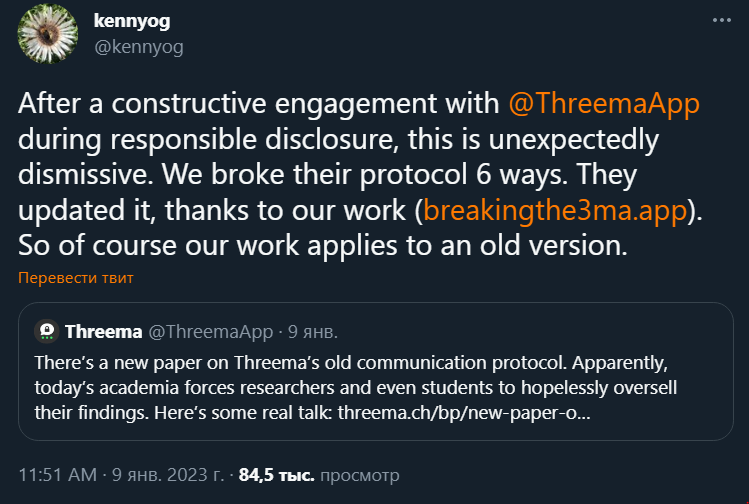
Task: Click the gray @kennyog handle
Action: 138,46
